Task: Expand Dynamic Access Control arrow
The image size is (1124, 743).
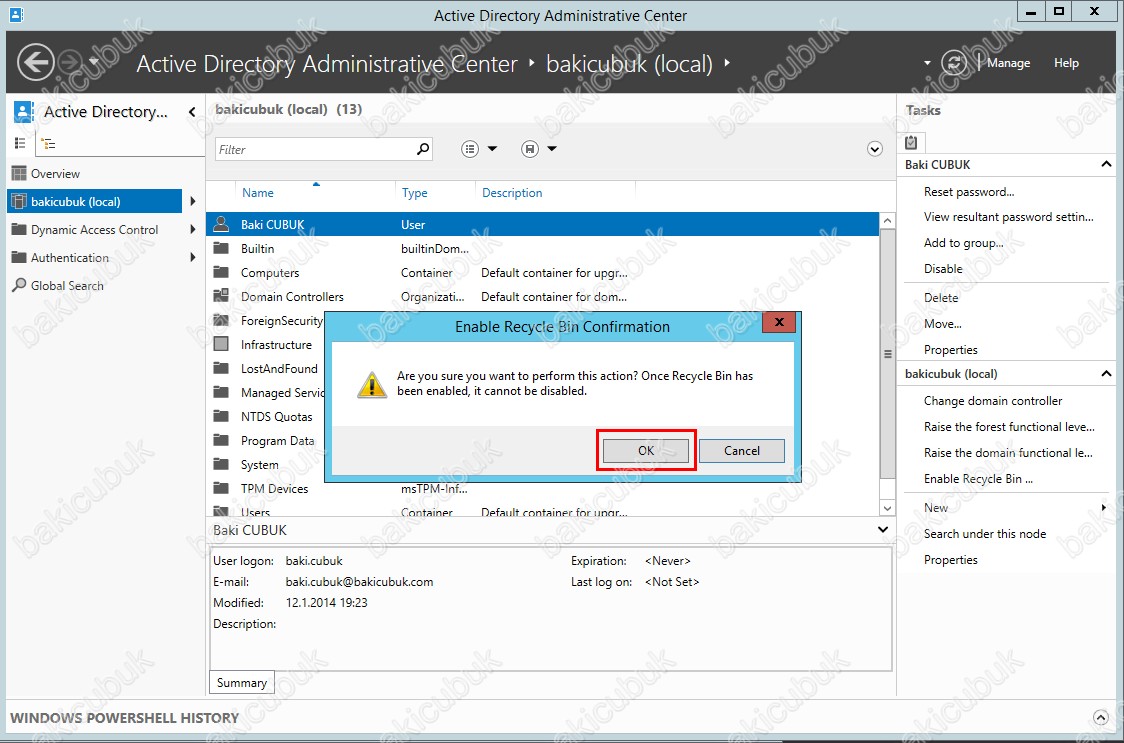Action: click(192, 229)
